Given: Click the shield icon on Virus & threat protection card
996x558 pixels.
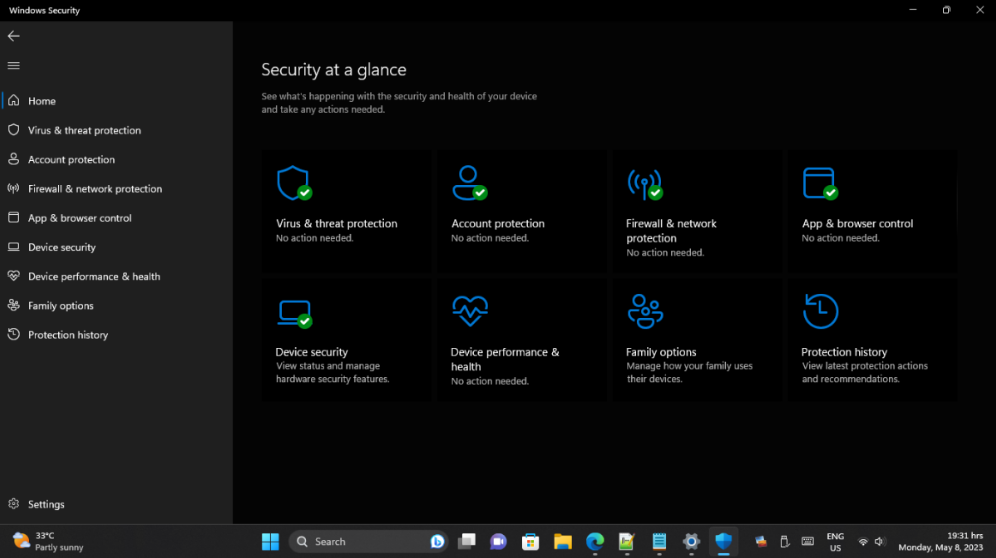Looking at the screenshot, I should tap(294, 183).
